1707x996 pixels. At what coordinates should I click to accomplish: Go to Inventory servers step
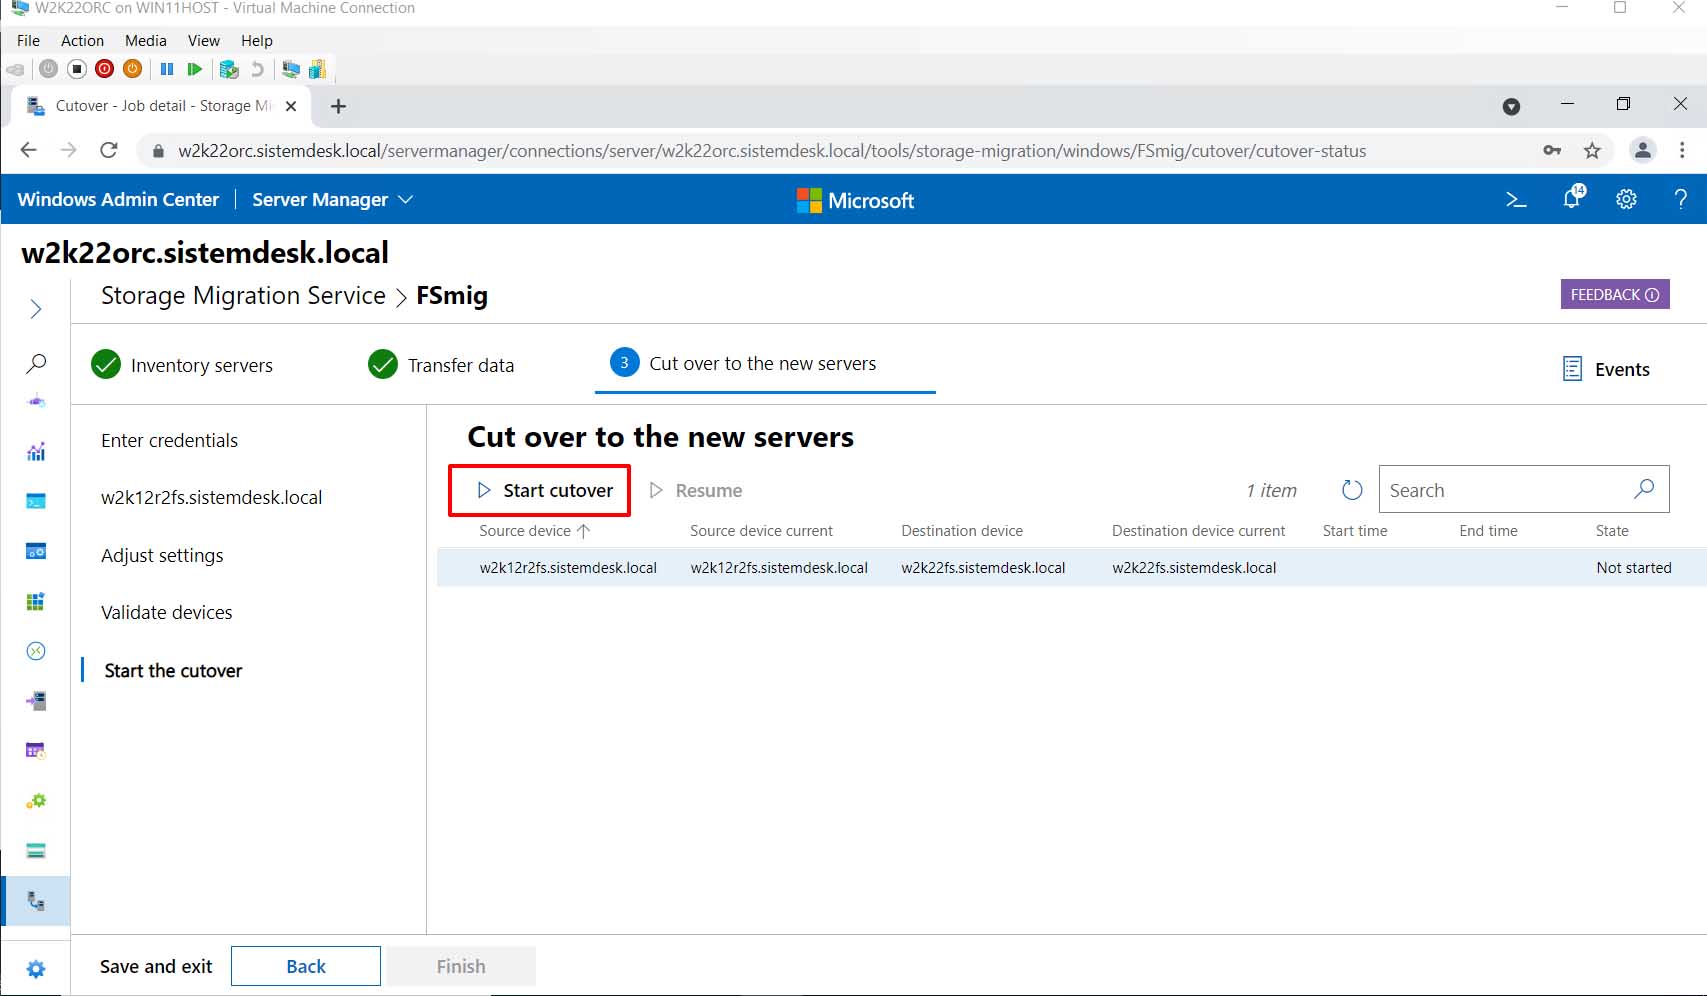point(182,365)
